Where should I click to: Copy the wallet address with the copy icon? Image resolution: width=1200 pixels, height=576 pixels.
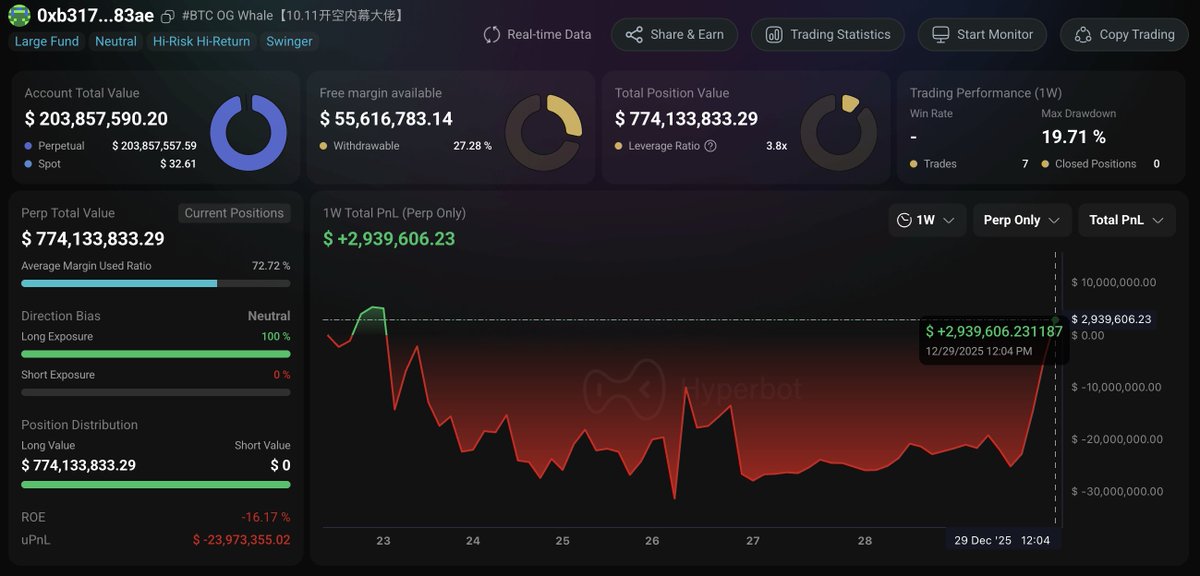pos(167,16)
